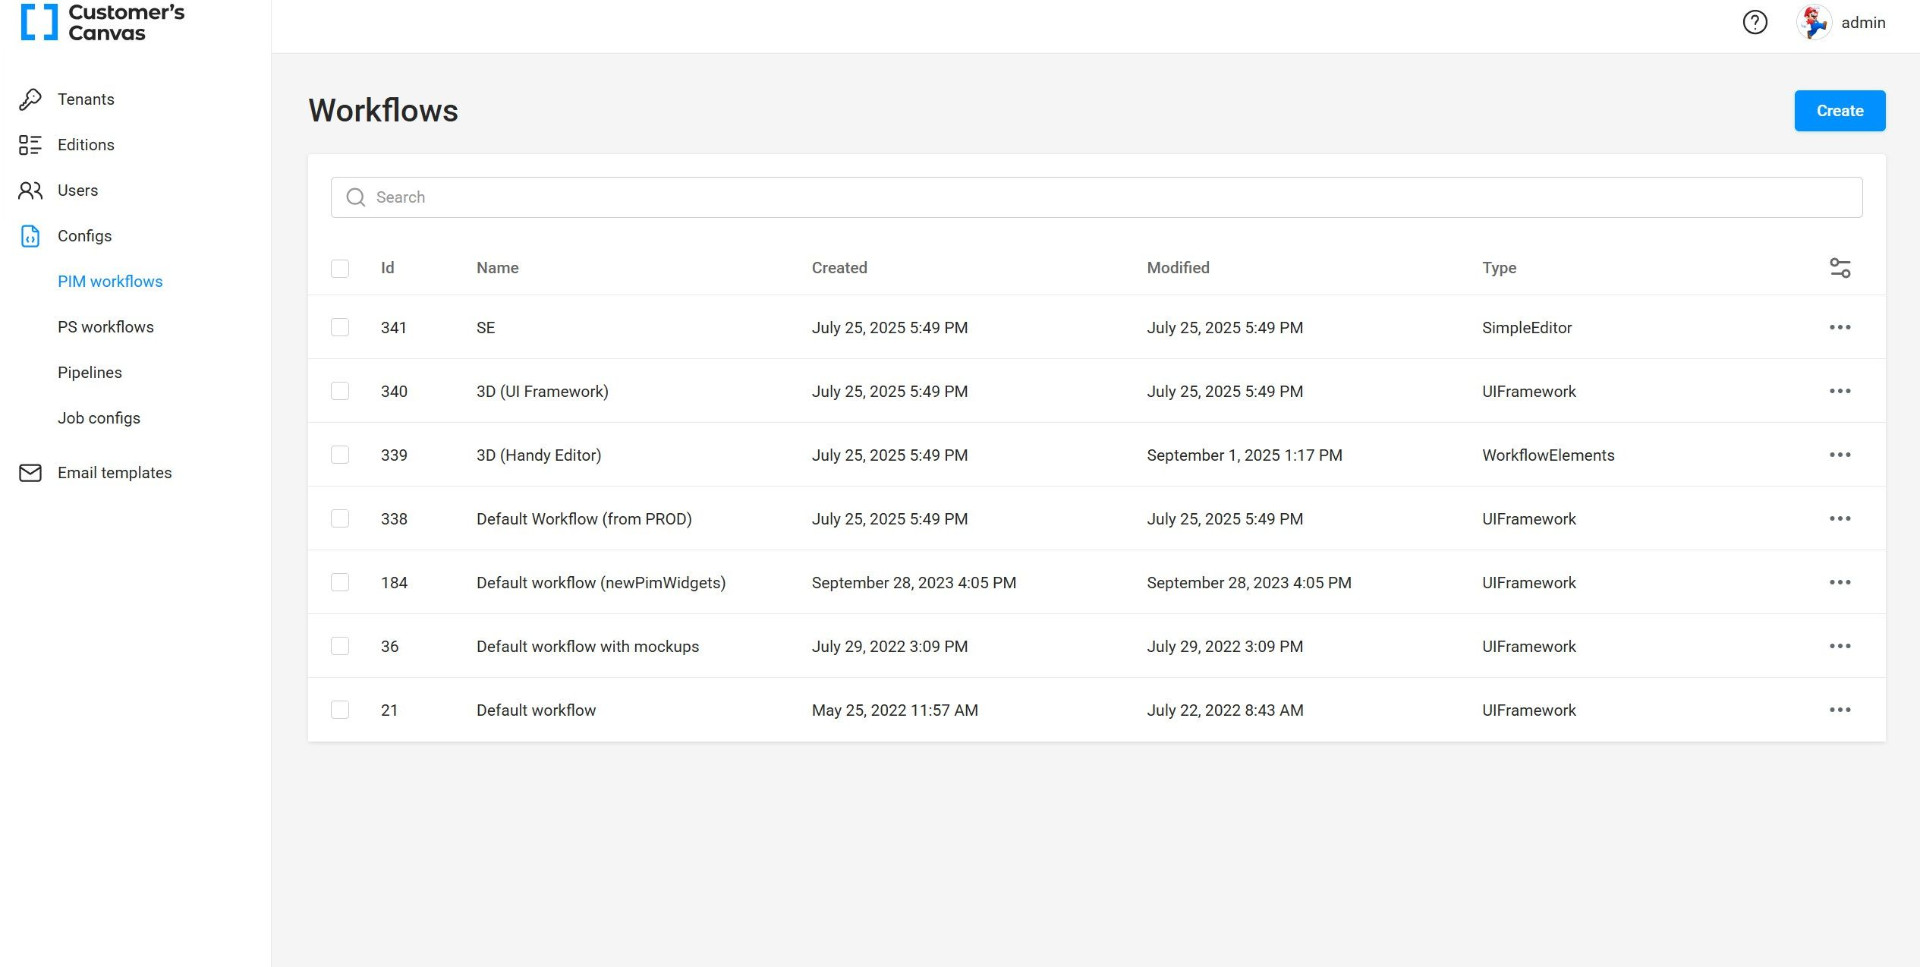Click the Configs file icon
This screenshot has width=1920, height=967.
coord(30,236)
